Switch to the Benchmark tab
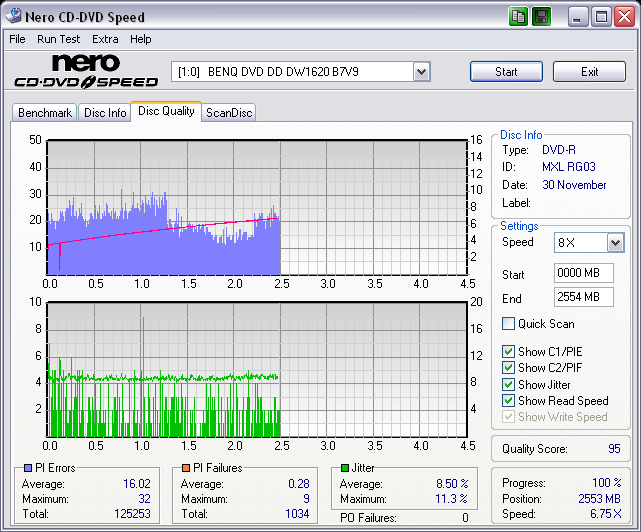641x532 pixels. pos(45,113)
